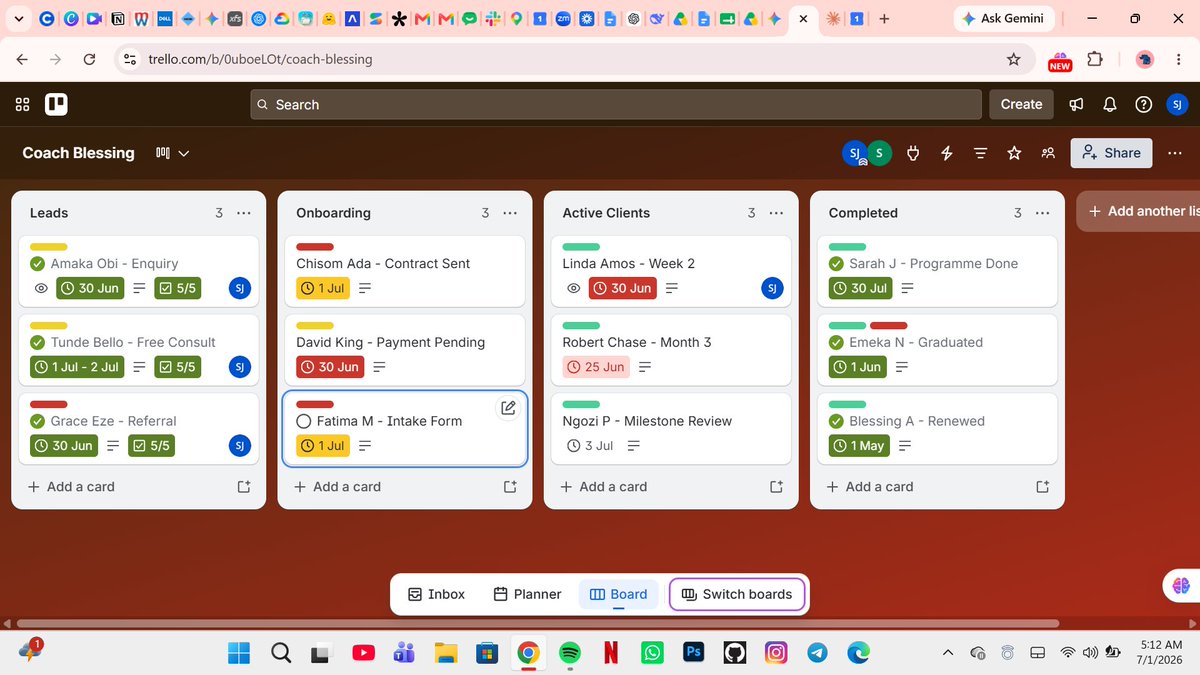Click Add another list
This screenshot has height=675, width=1200.
tap(1139, 211)
